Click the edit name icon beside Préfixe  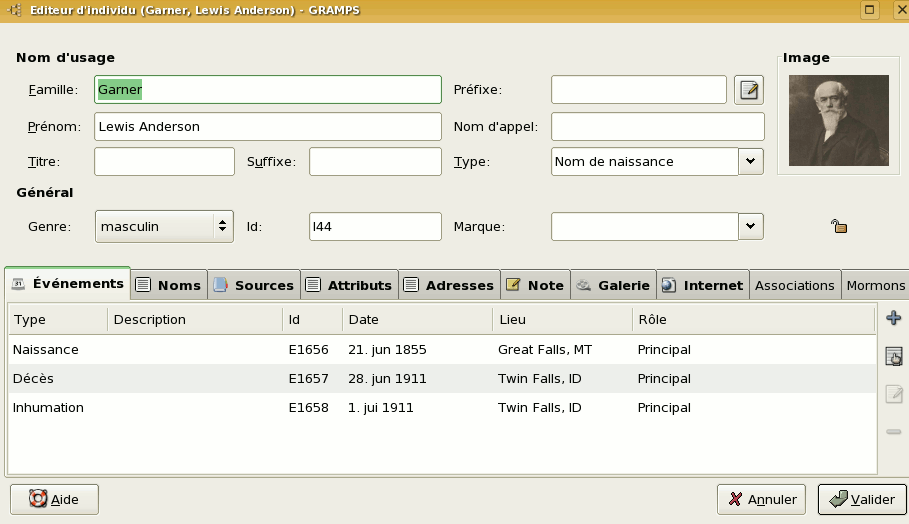point(749,90)
